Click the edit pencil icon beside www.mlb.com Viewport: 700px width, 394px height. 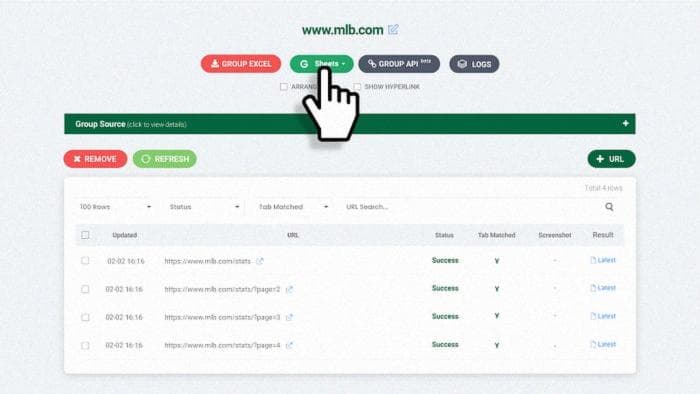pyautogui.click(x=393, y=30)
